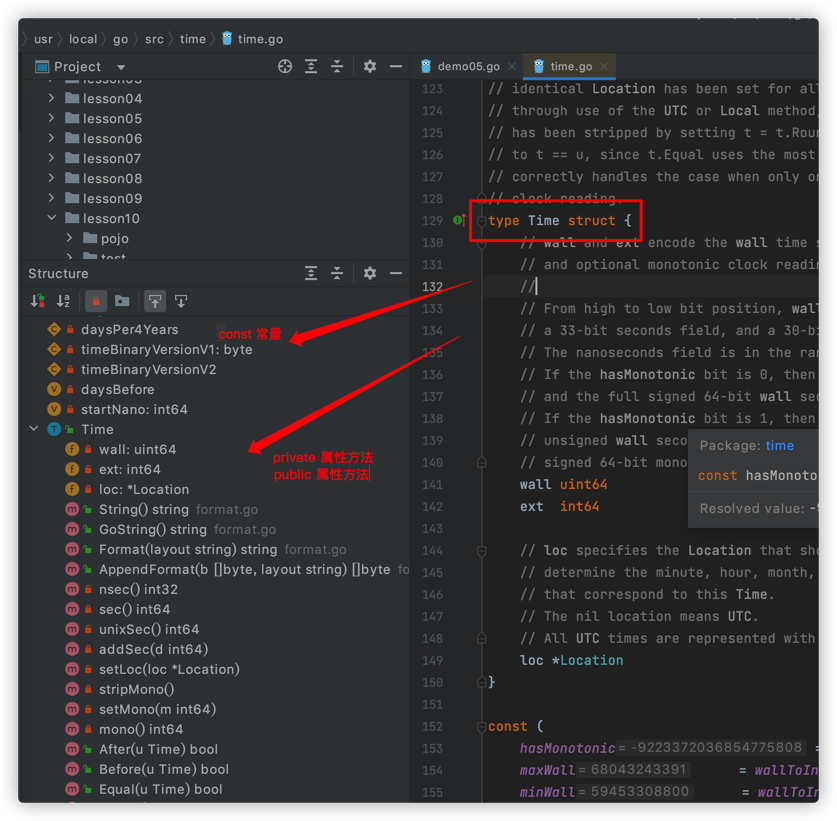This screenshot has width=837, height=821.
Task: Click the field icon beside loc: *Location
Action: tap(72, 490)
